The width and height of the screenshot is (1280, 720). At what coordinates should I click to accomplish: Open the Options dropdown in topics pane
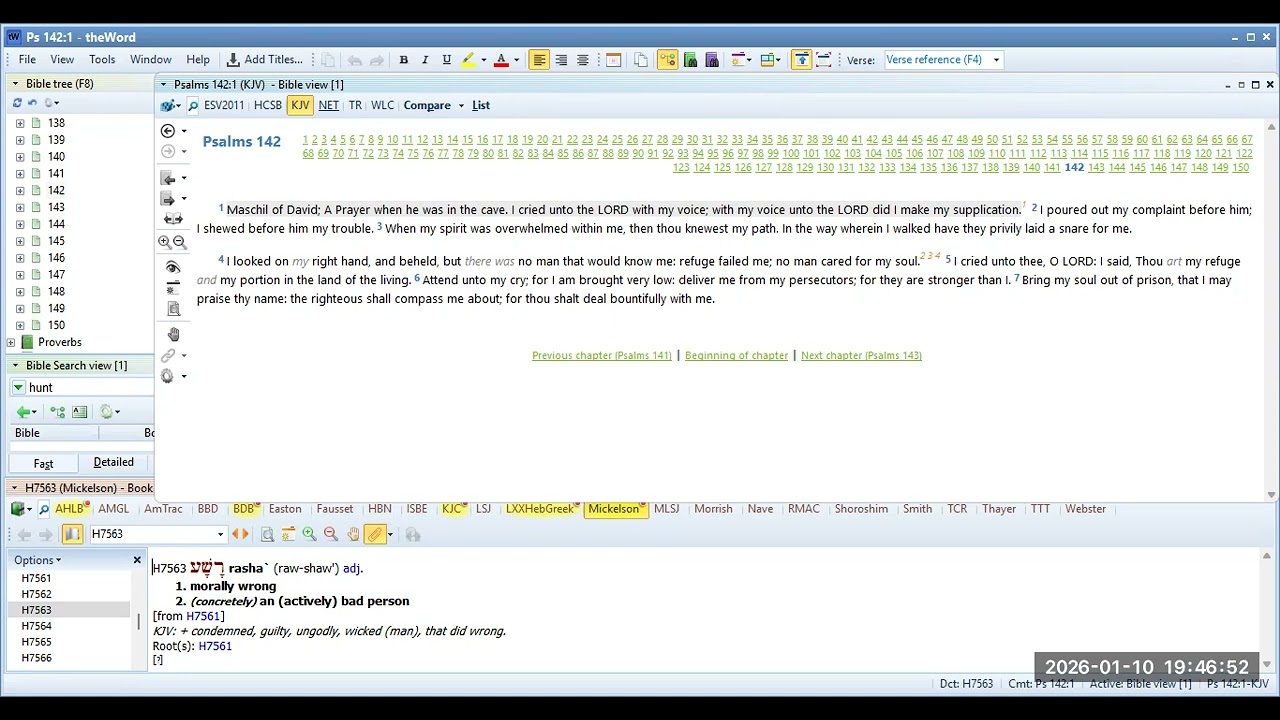coord(37,561)
